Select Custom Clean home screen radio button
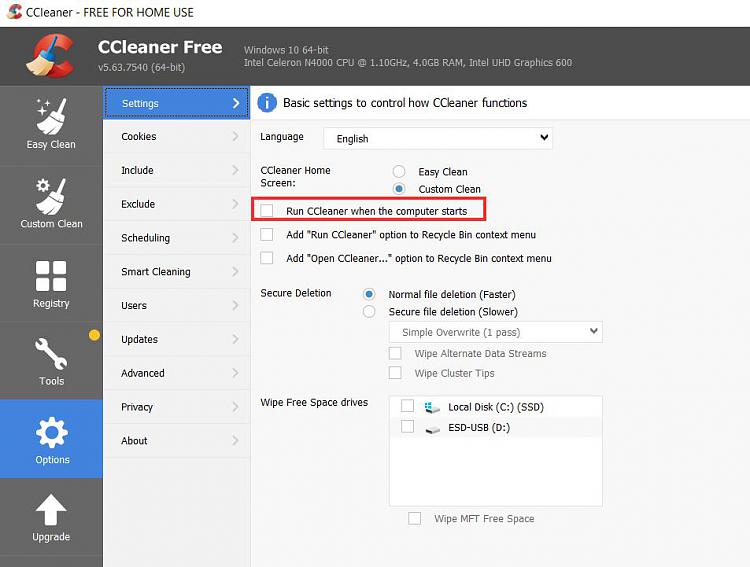The width and height of the screenshot is (750, 567). tap(399, 189)
